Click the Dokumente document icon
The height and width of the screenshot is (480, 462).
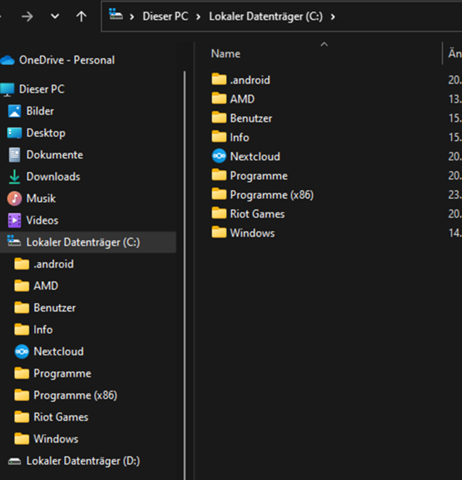[14, 155]
